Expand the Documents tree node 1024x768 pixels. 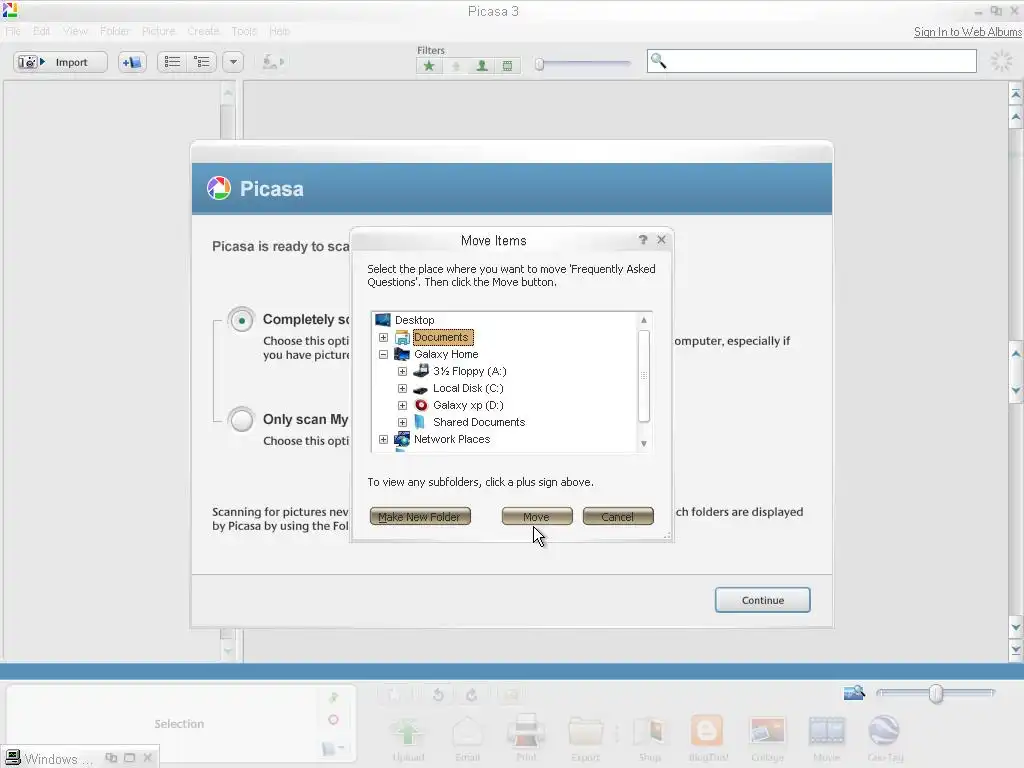tap(383, 338)
